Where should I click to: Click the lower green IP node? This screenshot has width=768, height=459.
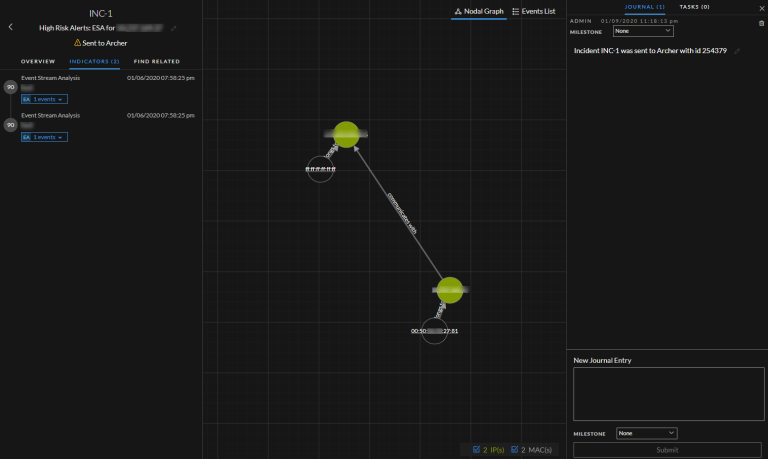450,290
